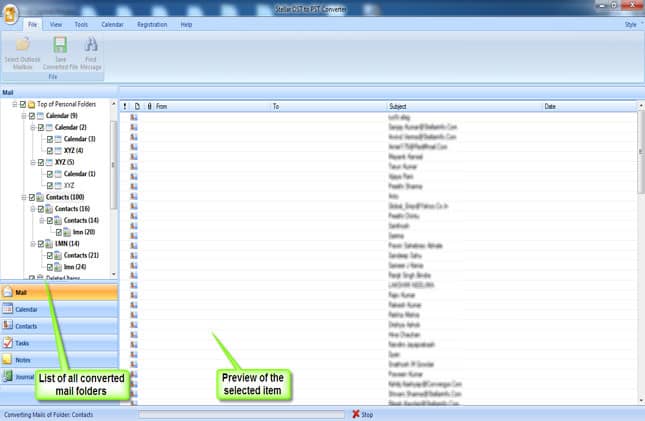The width and height of the screenshot is (645, 421).
Task: Toggle the XYZ (4) checkbox
Action: point(50,151)
